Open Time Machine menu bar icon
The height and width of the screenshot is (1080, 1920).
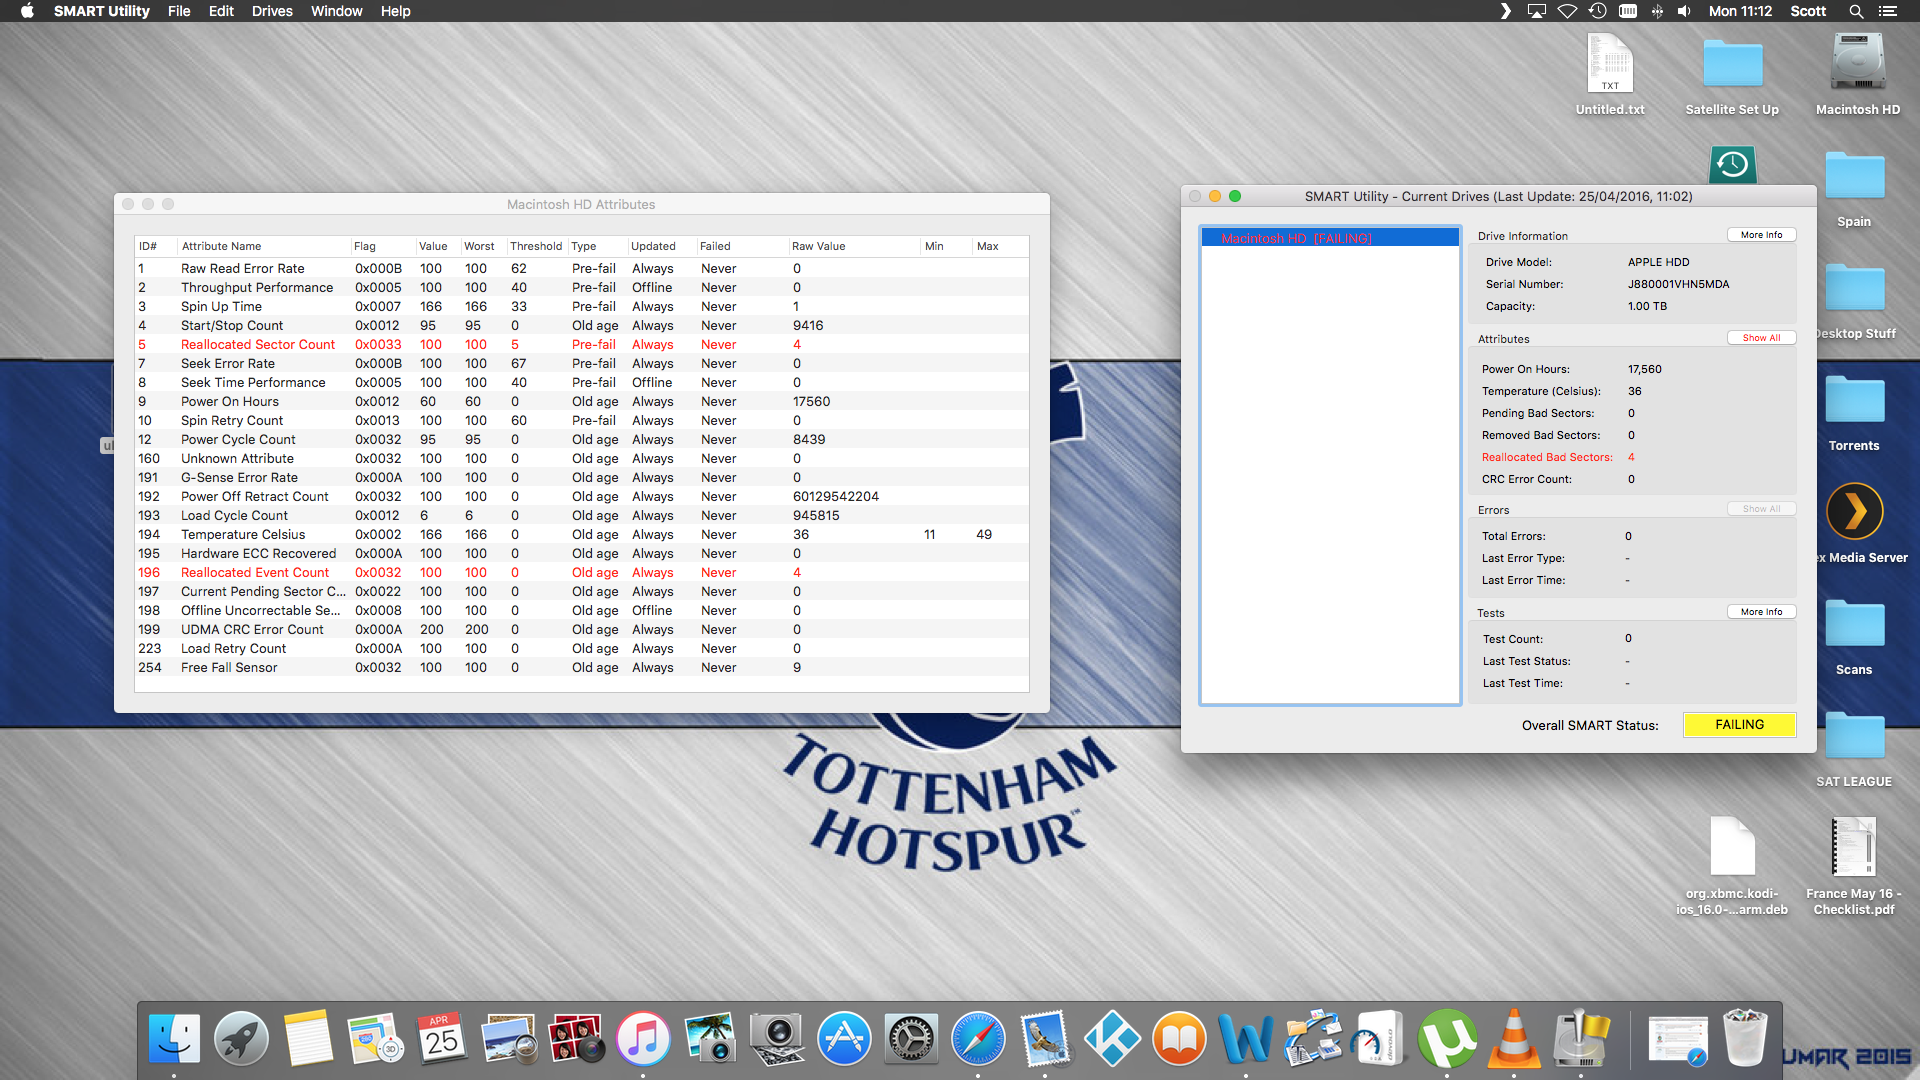pyautogui.click(x=1597, y=11)
